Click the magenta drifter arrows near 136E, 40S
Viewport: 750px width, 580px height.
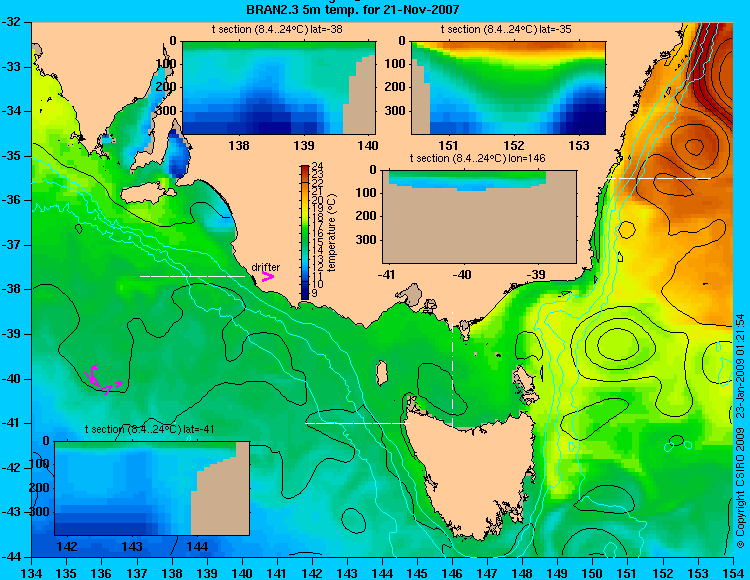[102, 380]
